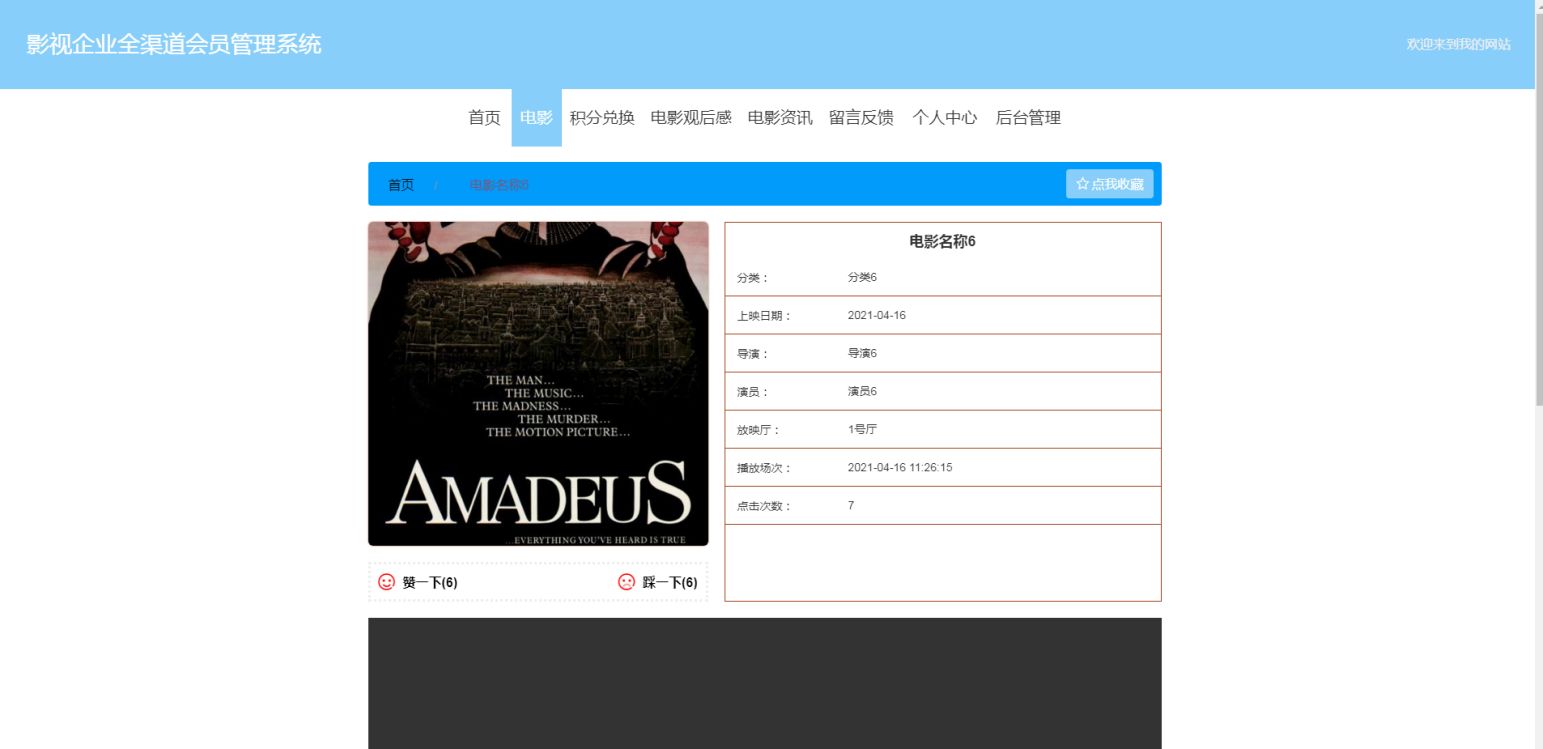
Task: Click the 首页 breadcrumb link
Action: click(401, 185)
